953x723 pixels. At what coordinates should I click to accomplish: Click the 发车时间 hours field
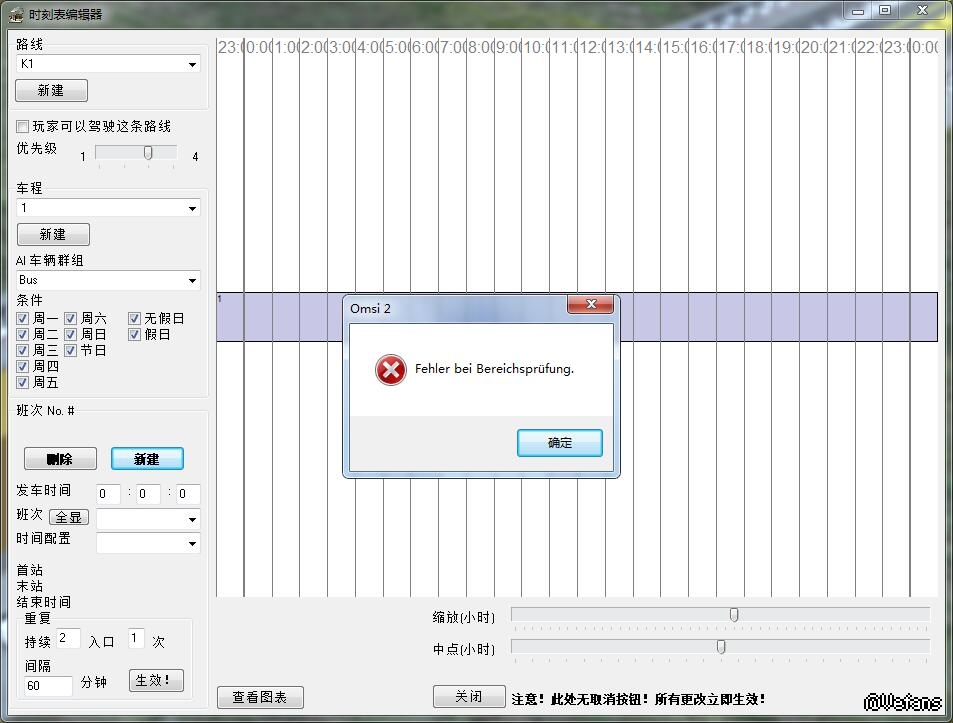pos(108,494)
